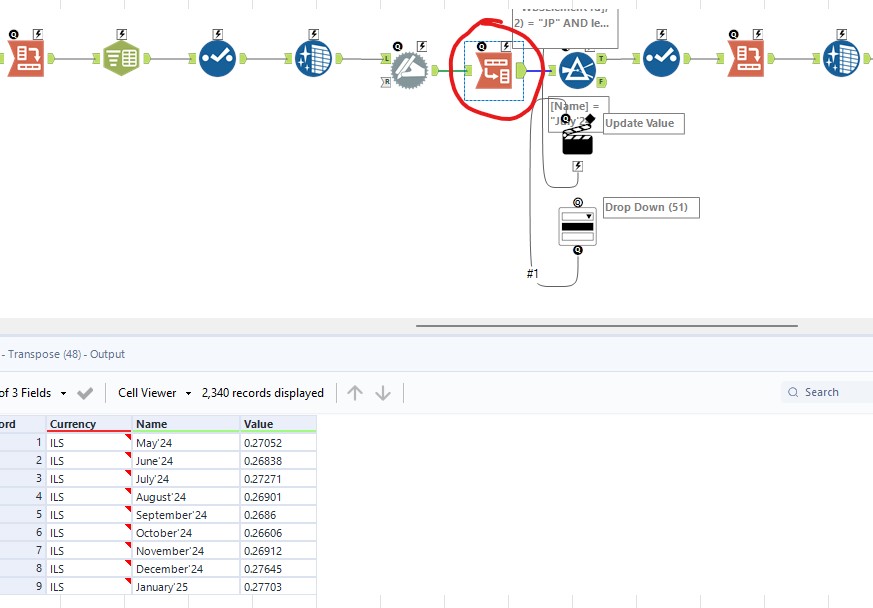Click the rightmost Data Cleansing tool

tap(841, 58)
